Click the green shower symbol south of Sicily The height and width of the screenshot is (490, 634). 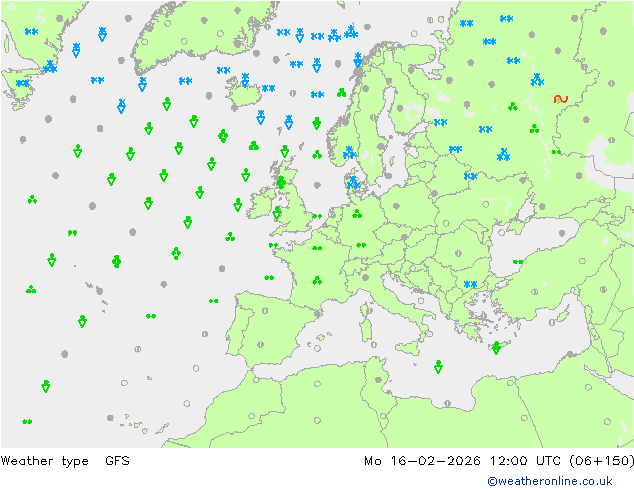click(438, 367)
